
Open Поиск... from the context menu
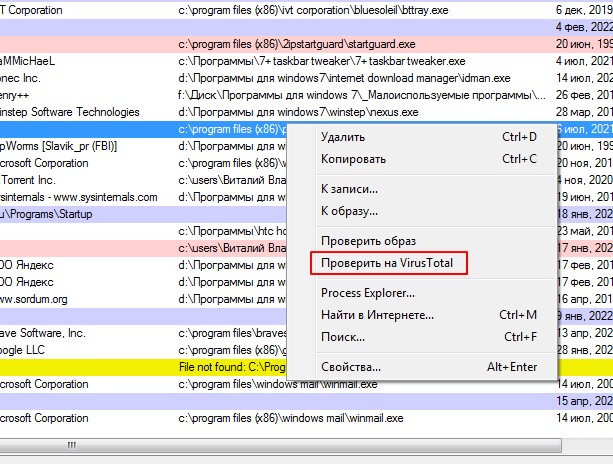(x=437, y=337)
